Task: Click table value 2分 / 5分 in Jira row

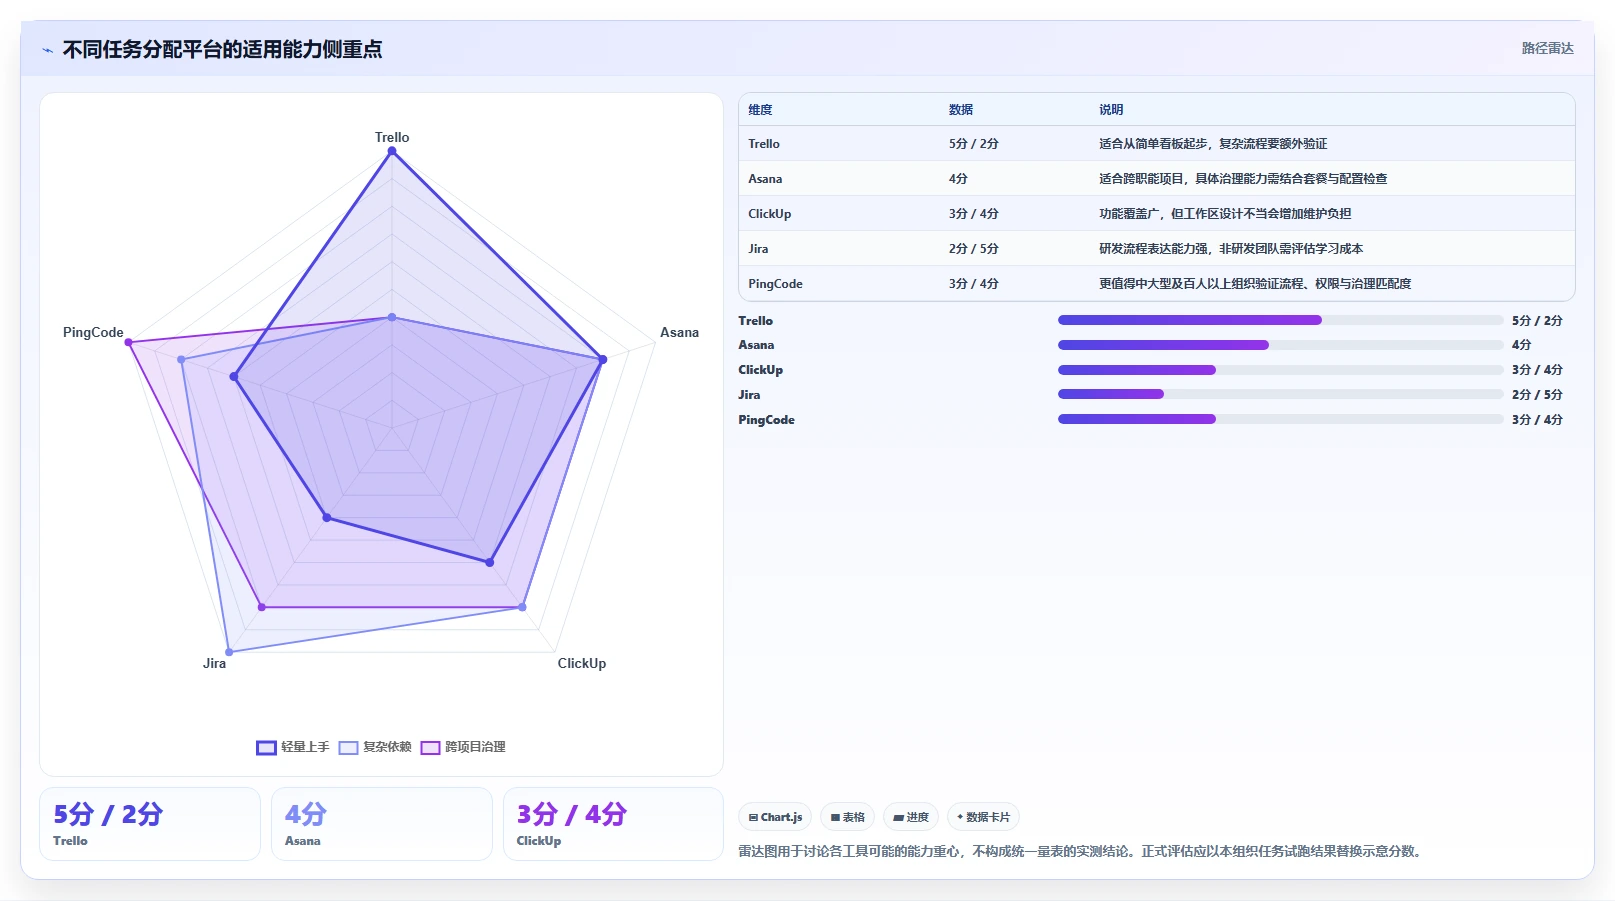Action: pos(973,249)
